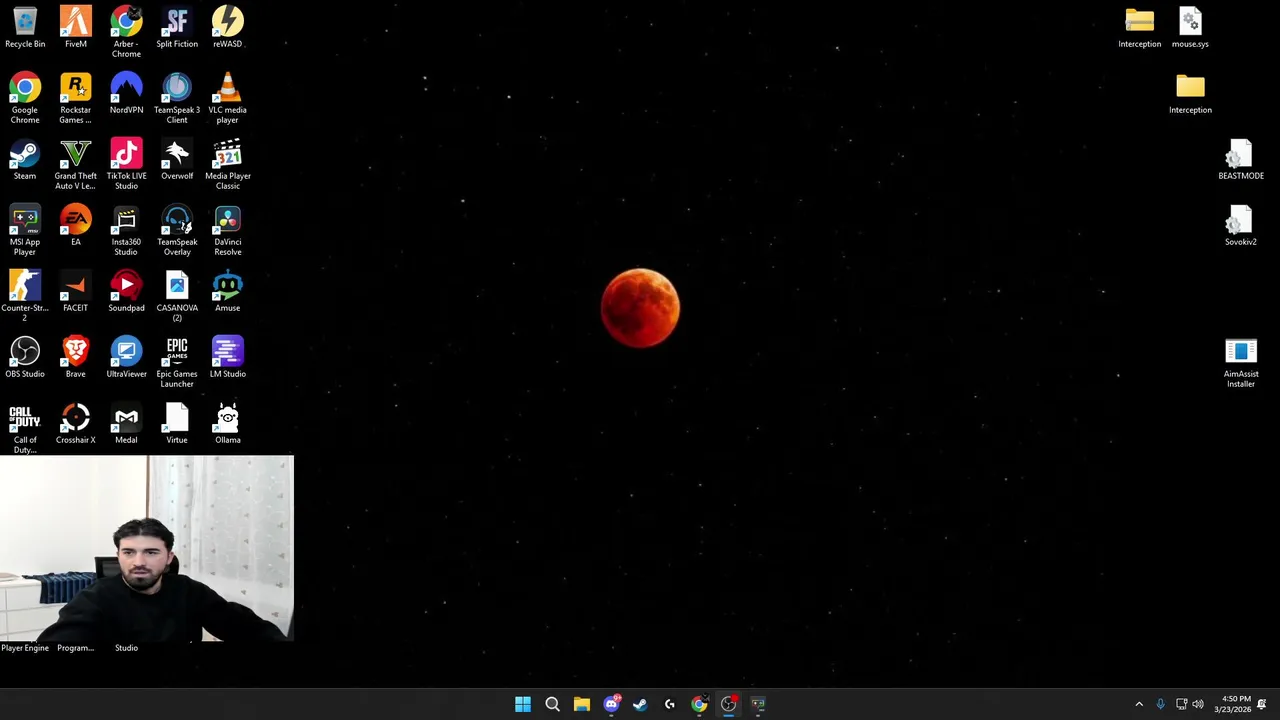
Task: Open Call of Duty desktop shortcut
Action: [x=25, y=428]
